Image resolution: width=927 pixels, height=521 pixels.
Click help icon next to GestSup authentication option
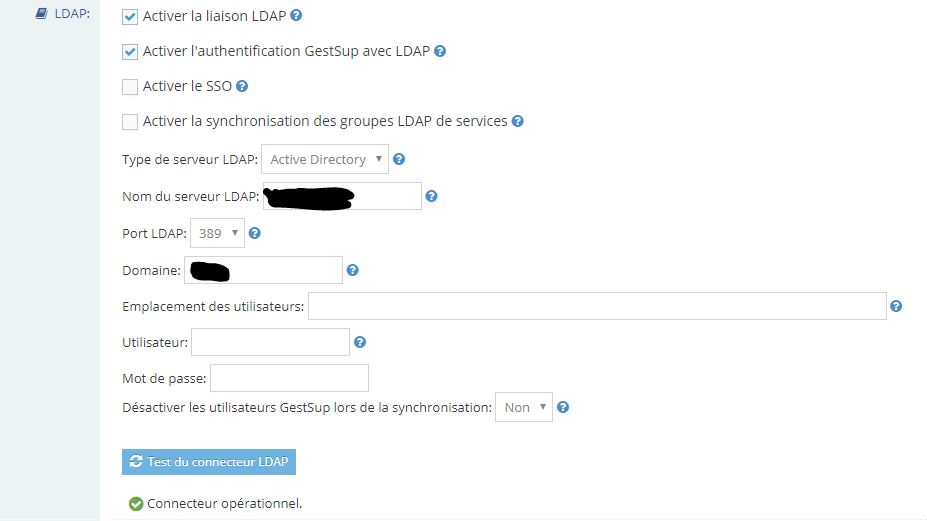(440, 51)
